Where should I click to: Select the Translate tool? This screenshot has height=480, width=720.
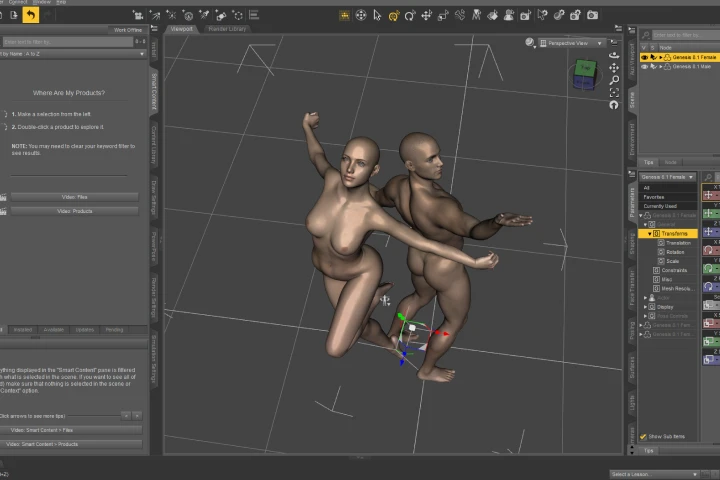pos(427,15)
